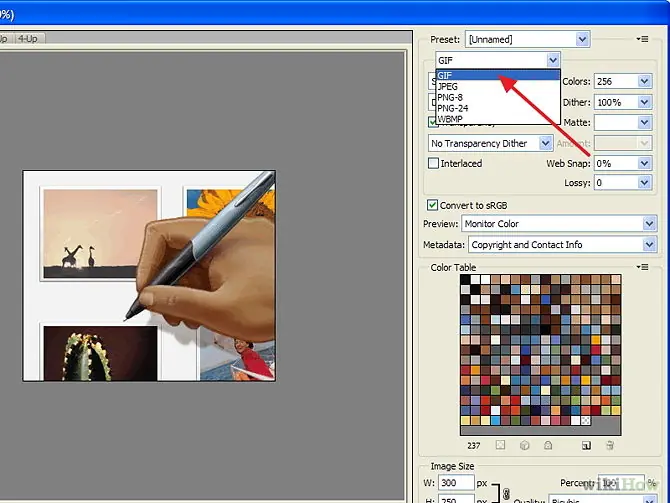Choose PNG-8 in the format list
Viewport: 670px width, 503px height.
point(498,97)
